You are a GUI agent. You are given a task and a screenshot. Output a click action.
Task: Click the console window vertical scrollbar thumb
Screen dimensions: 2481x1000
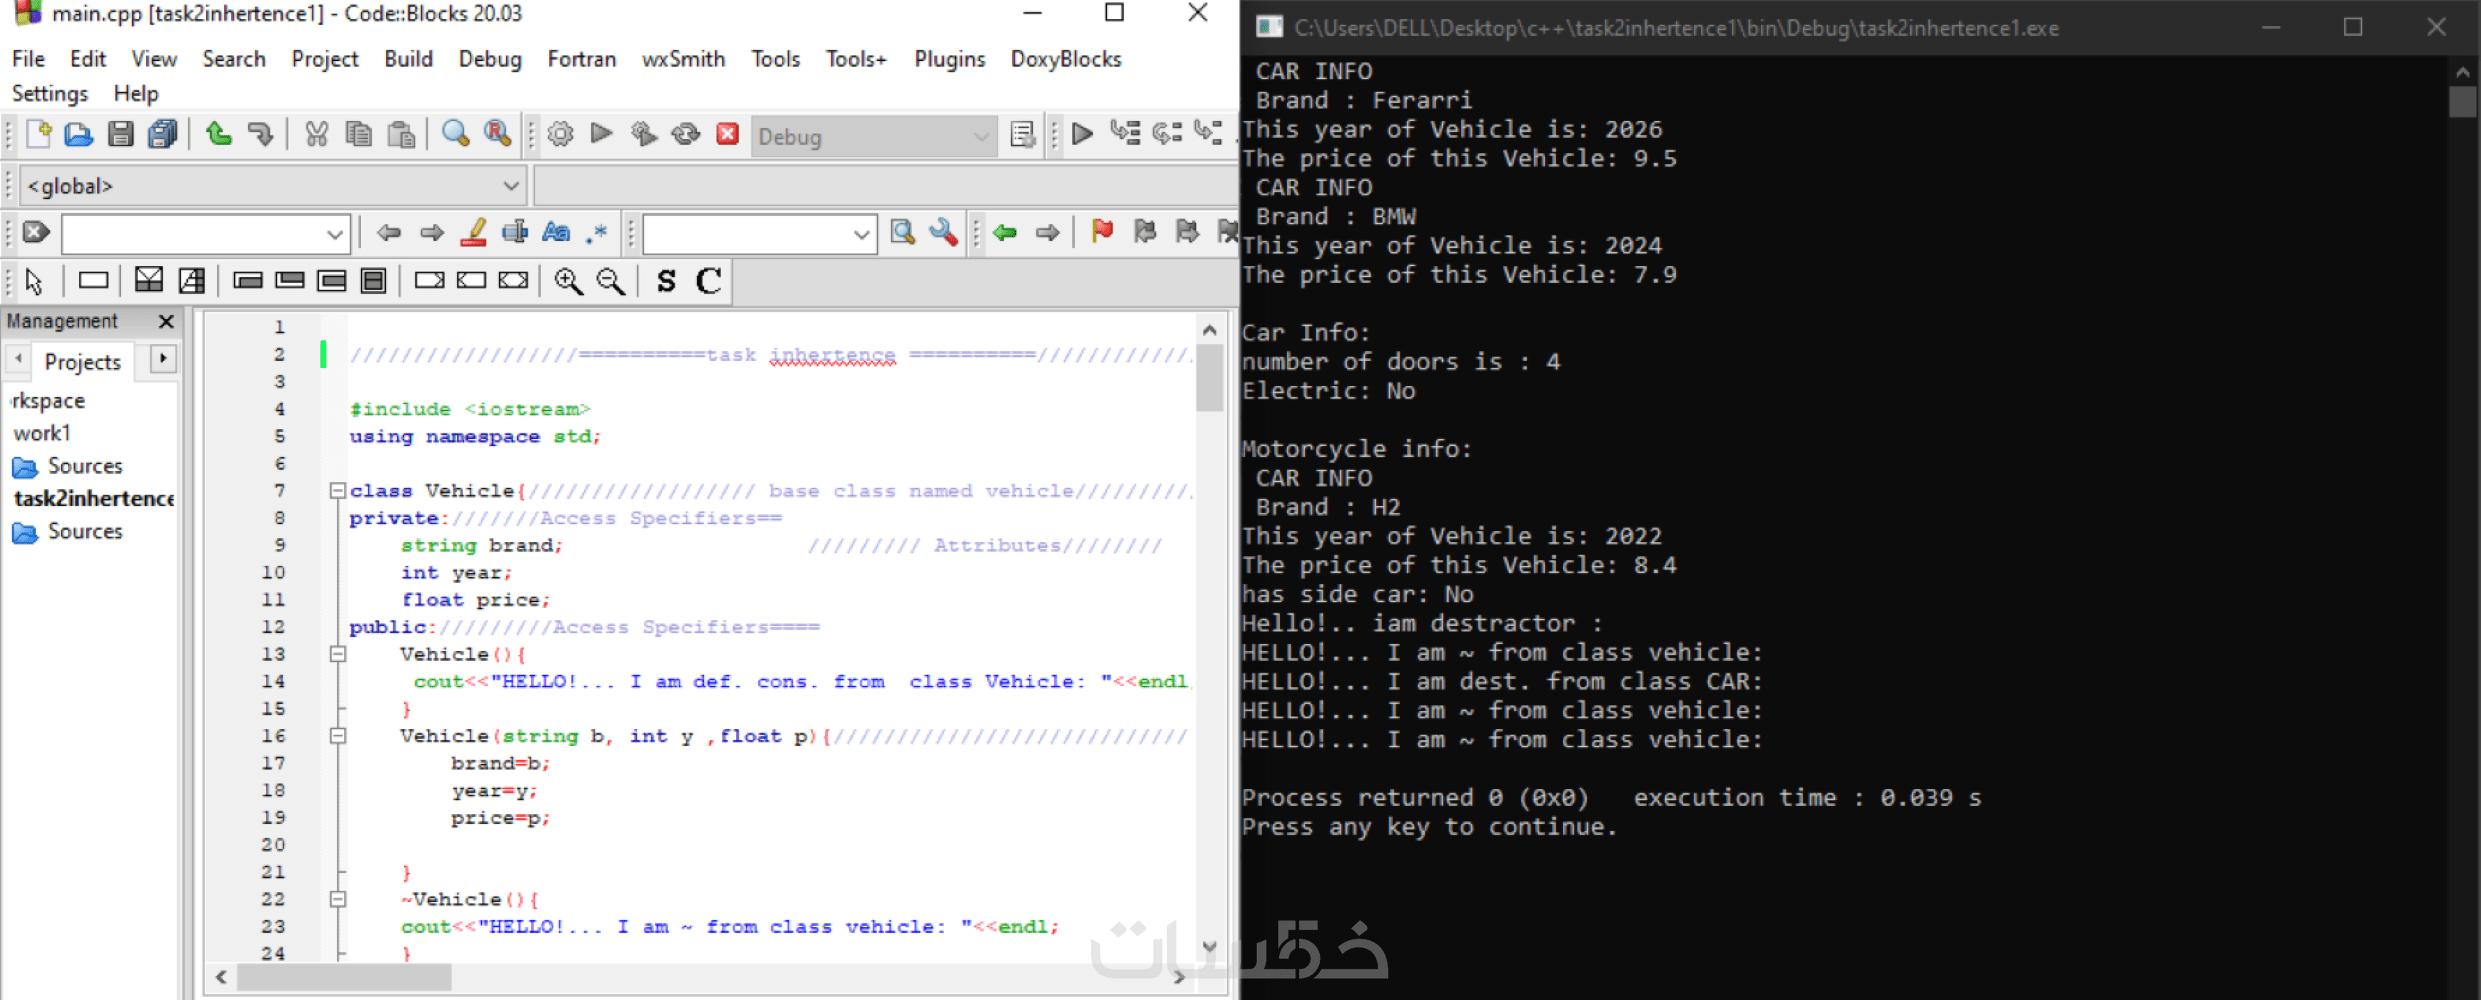[x=2462, y=102]
